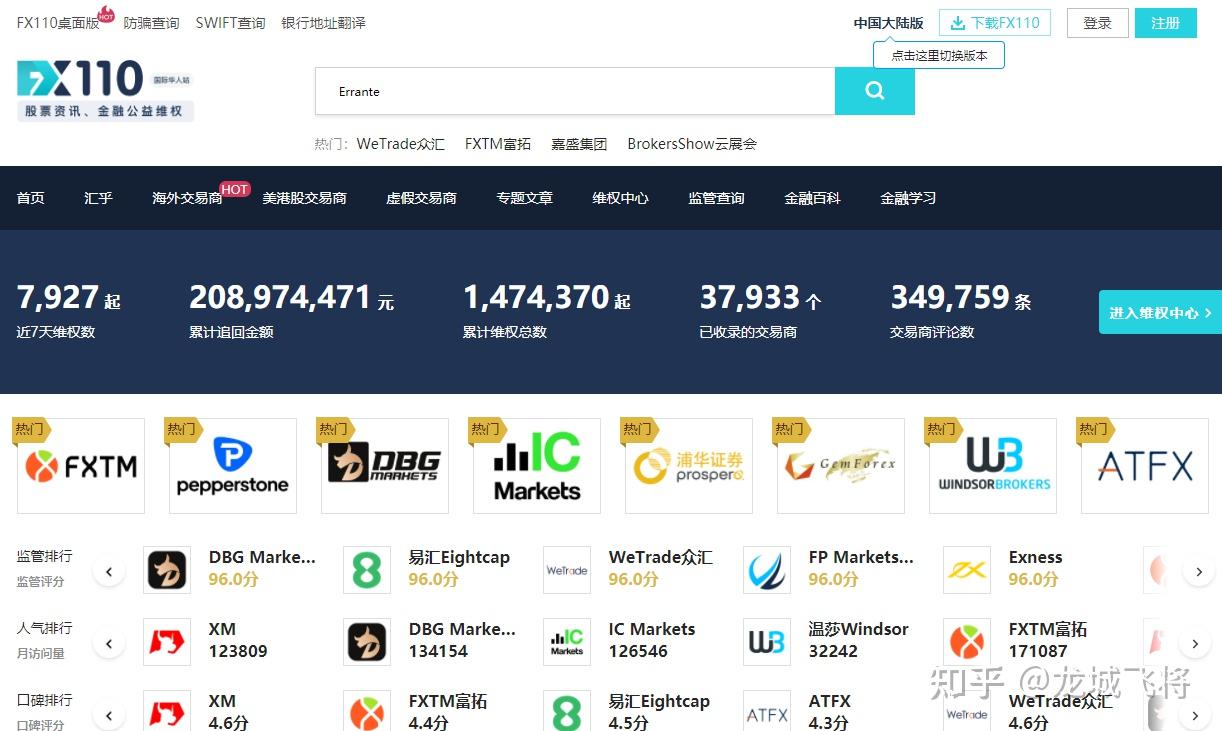Click the search magnifier button
This screenshot has width=1222, height=731.
tap(874, 91)
